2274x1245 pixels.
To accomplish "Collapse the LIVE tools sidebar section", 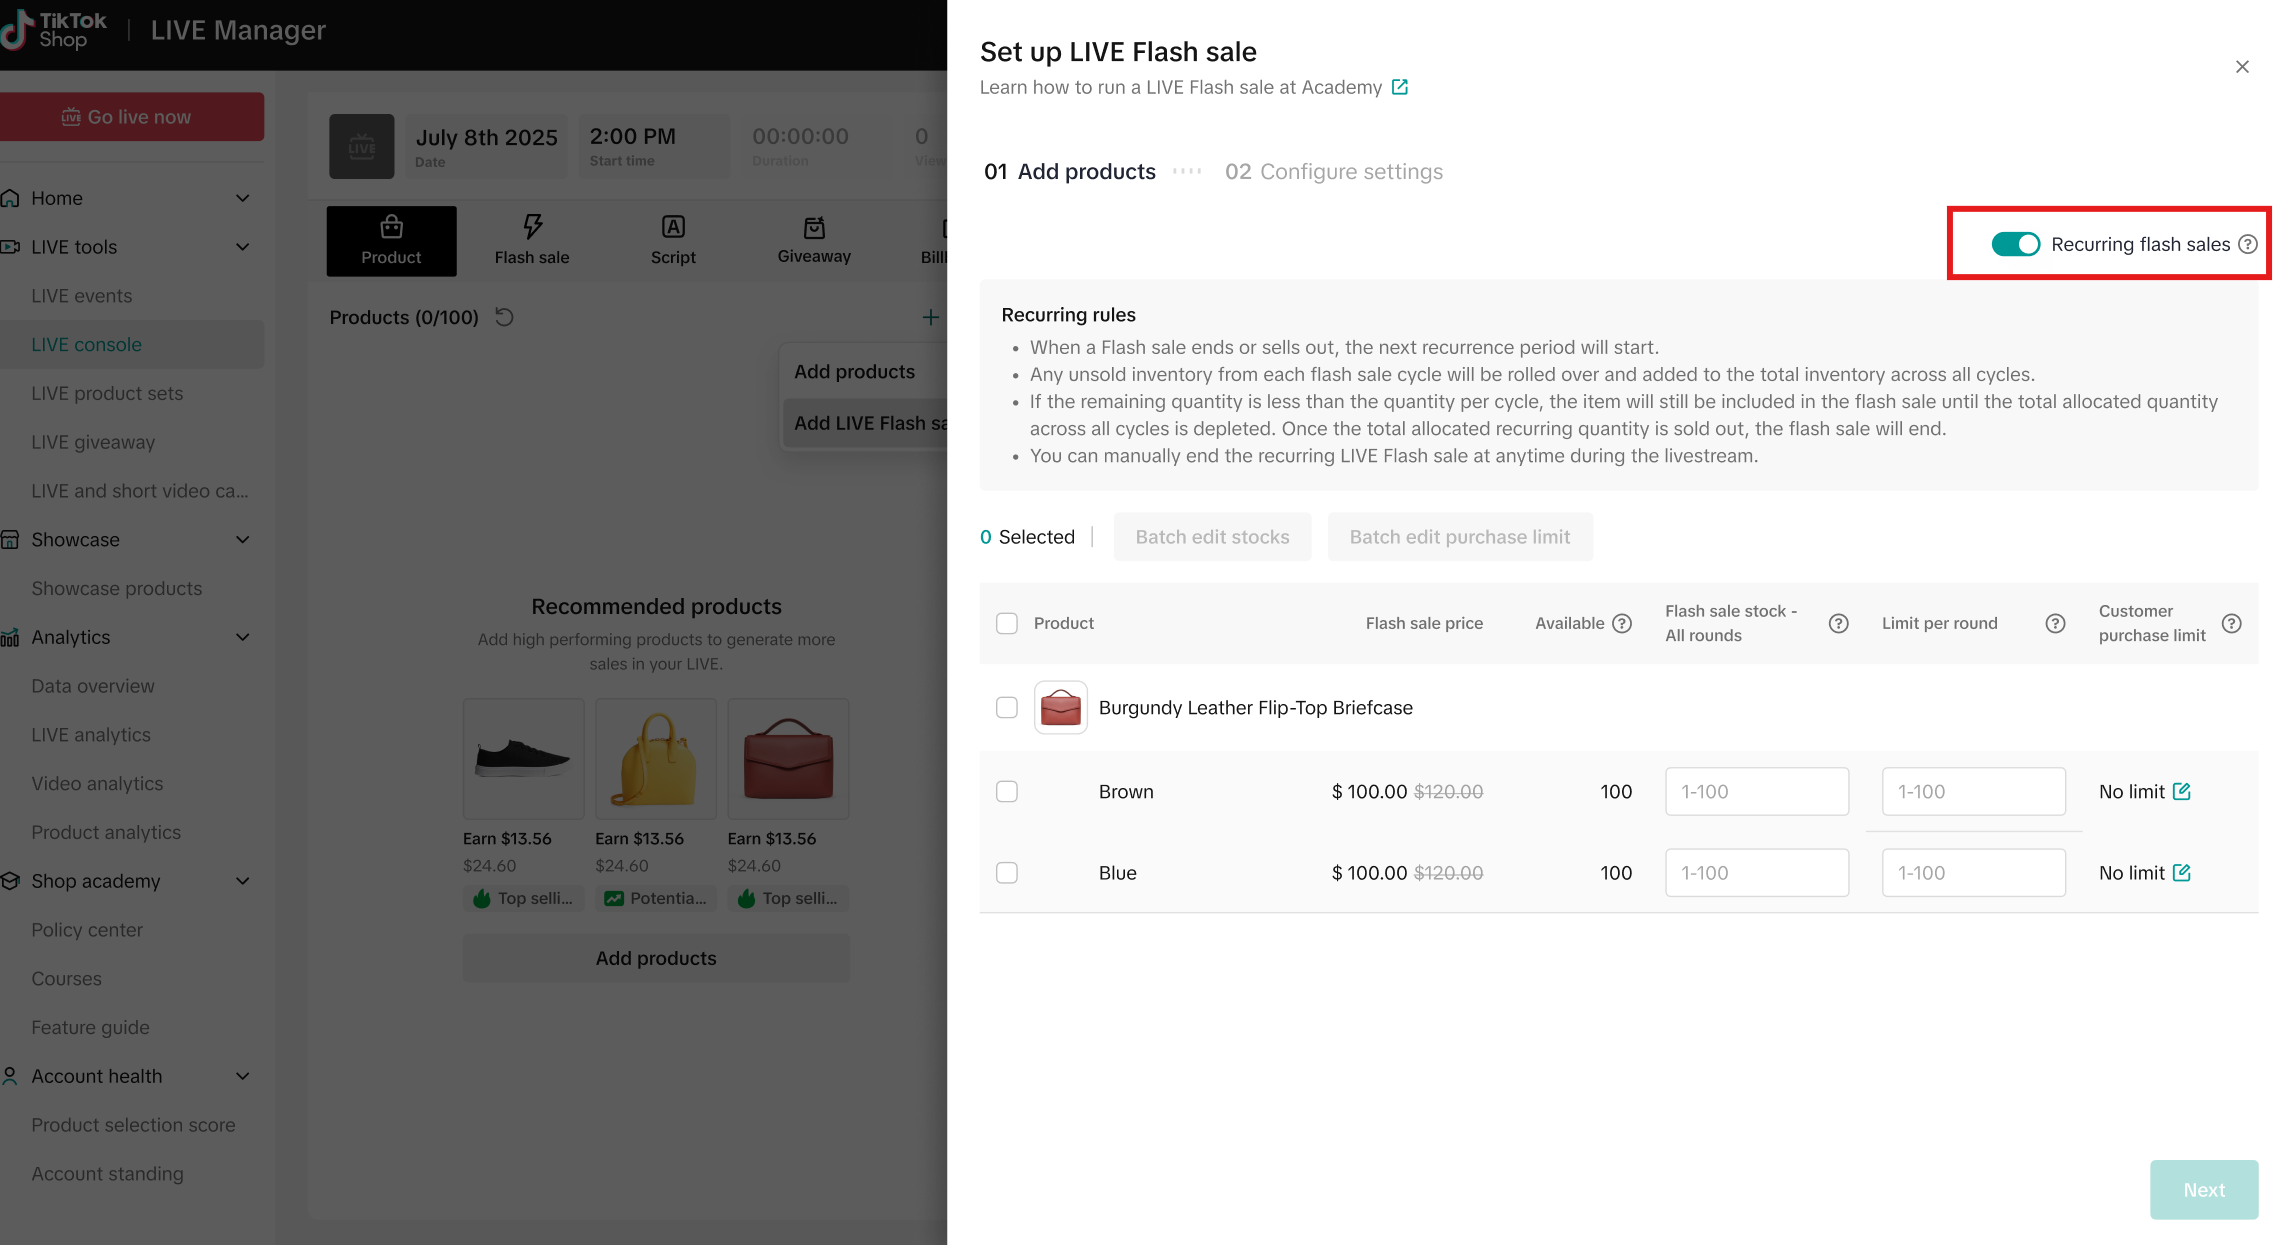I will [242, 247].
